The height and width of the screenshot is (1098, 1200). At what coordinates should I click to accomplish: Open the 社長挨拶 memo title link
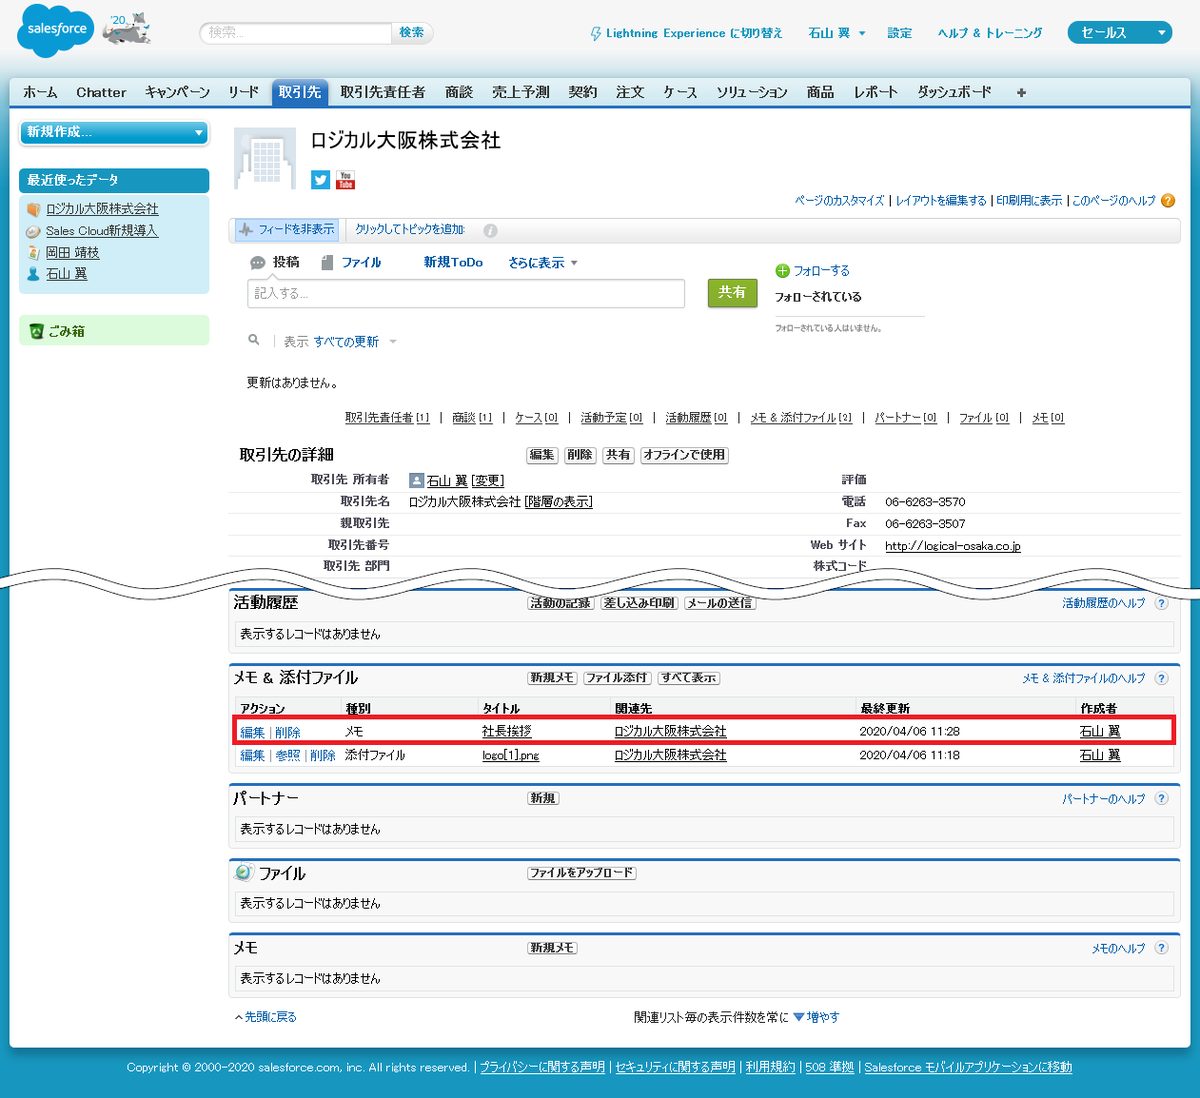507,732
